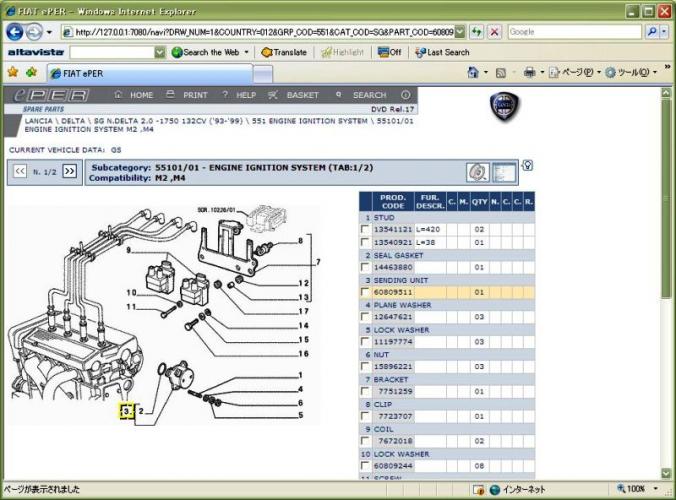Open the 100% zoom level dropdown

coord(656,489)
